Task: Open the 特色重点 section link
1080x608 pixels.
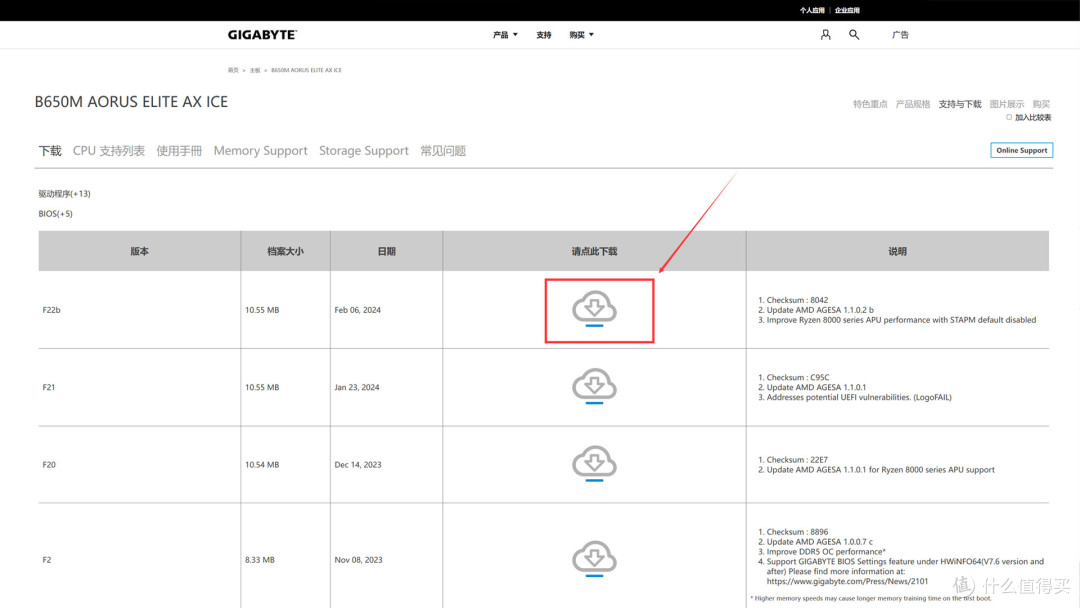Action: click(870, 104)
